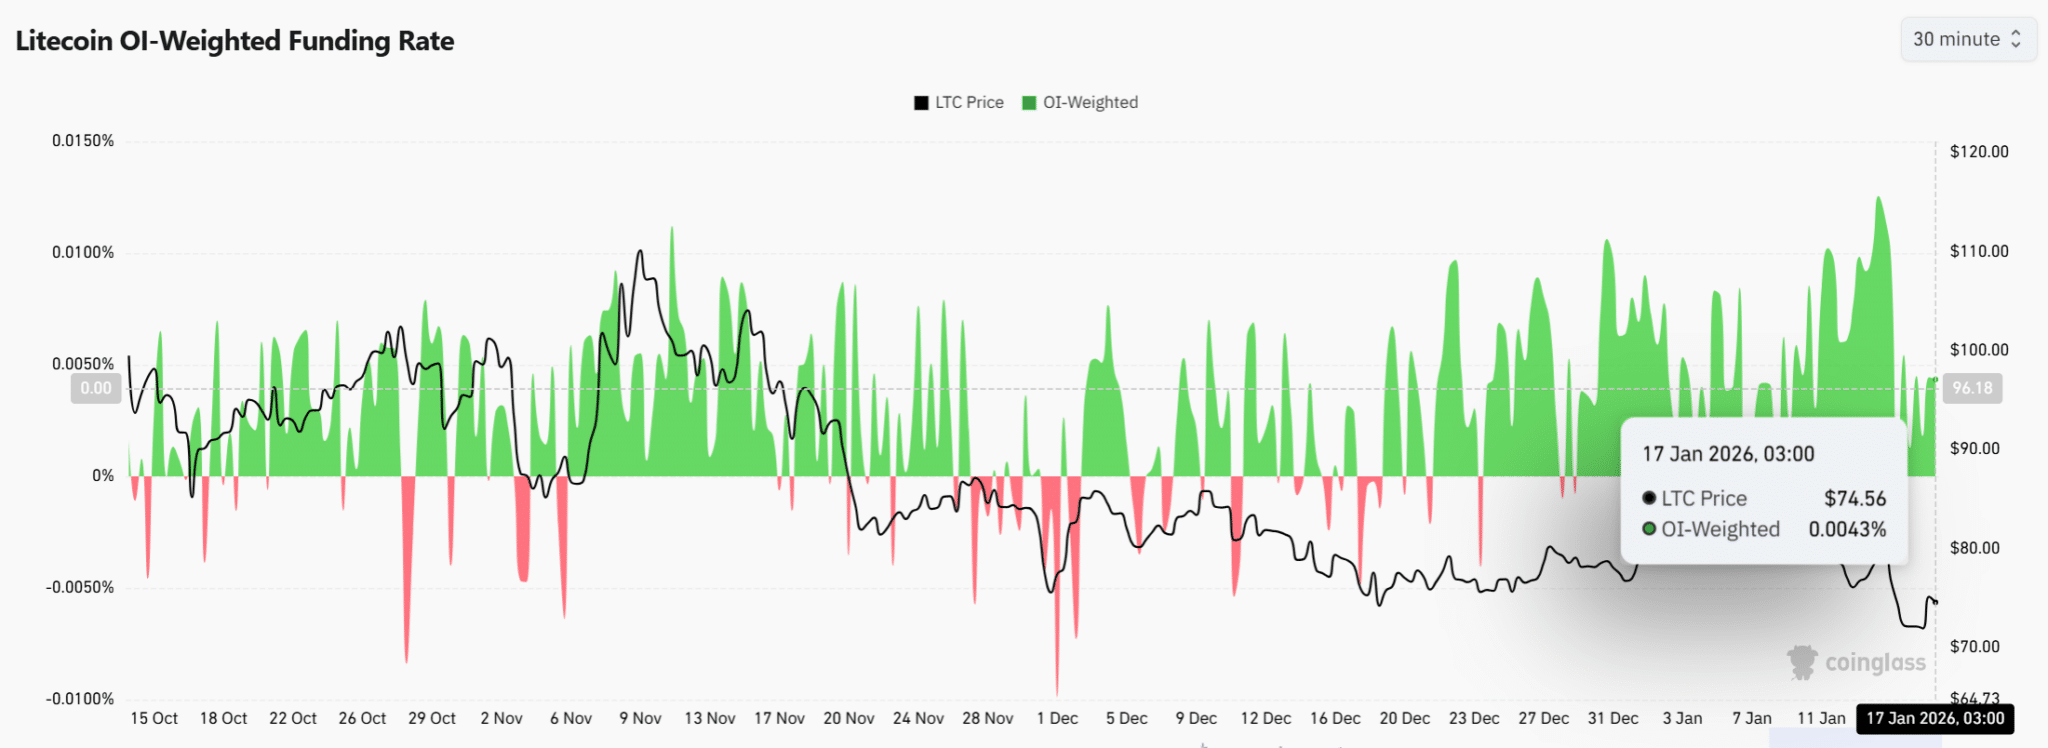
Task: Click the $120.00 label on the price axis
Action: [x=1978, y=152]
